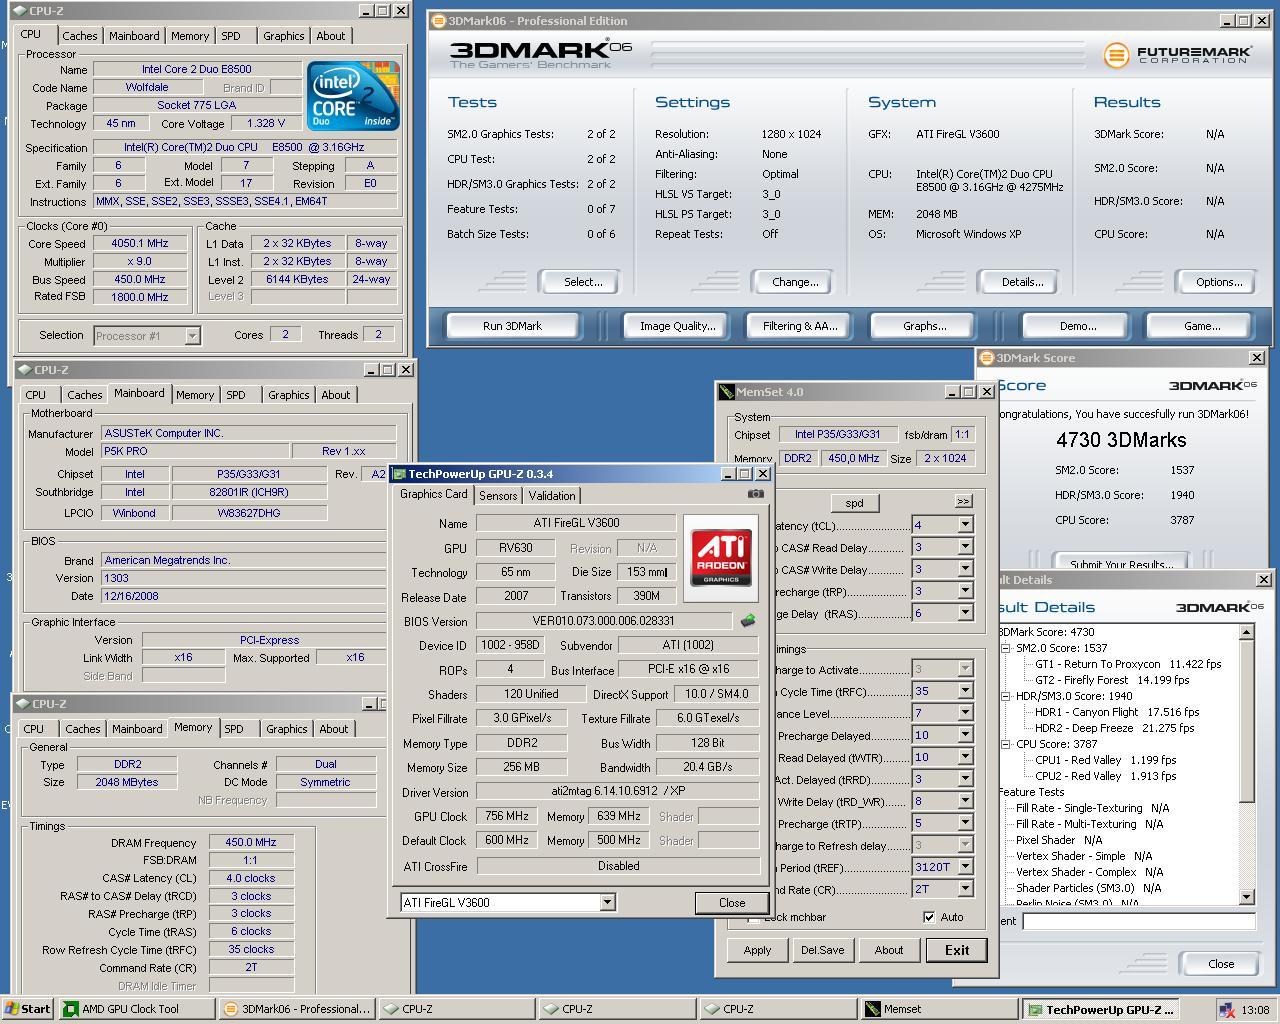Click the 4730 3DMarks score text
Screen dimensions: 1280x1024
point(1121,440)
